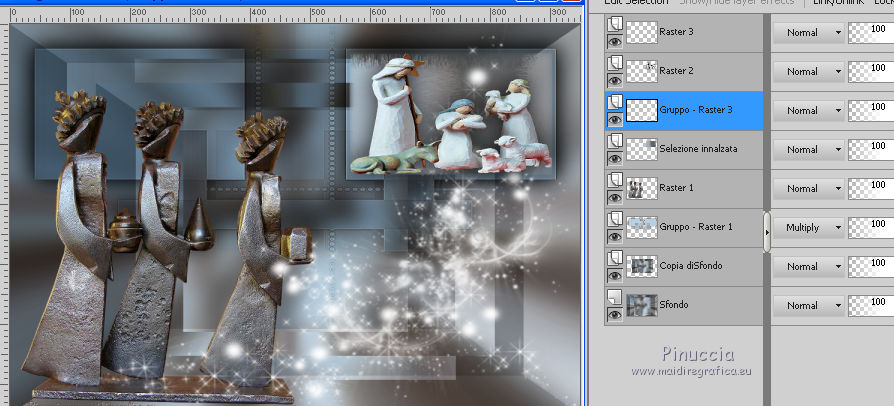This screenshot has width=894, height=406.
Task: Click opacity slider of Raster 2 layer
Action: (x=871, y=71)
